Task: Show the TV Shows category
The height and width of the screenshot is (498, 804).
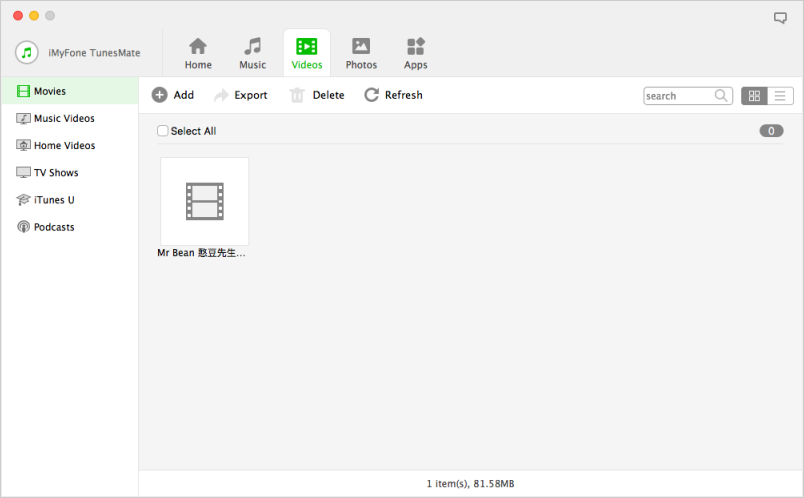Action: 69,172
